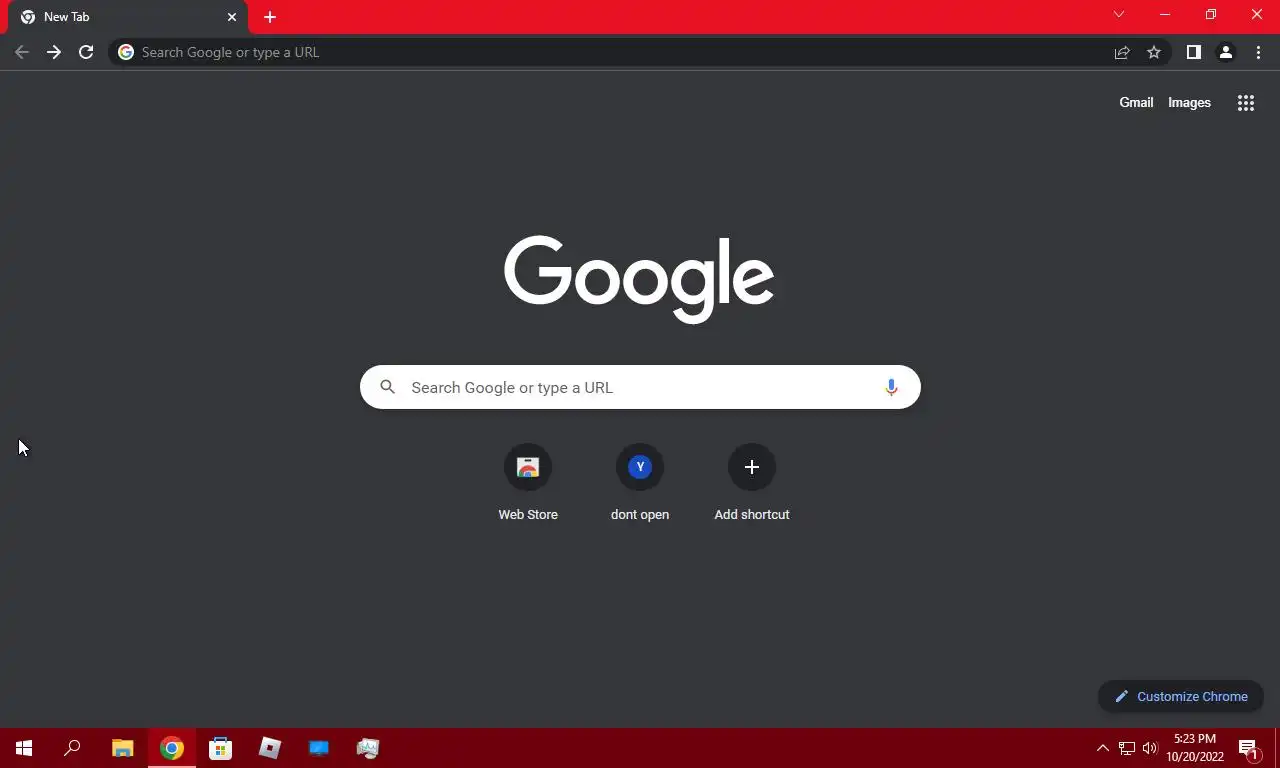Screen dimensions: 1280x768
Task: Click the Google logo
Action: 639,279
